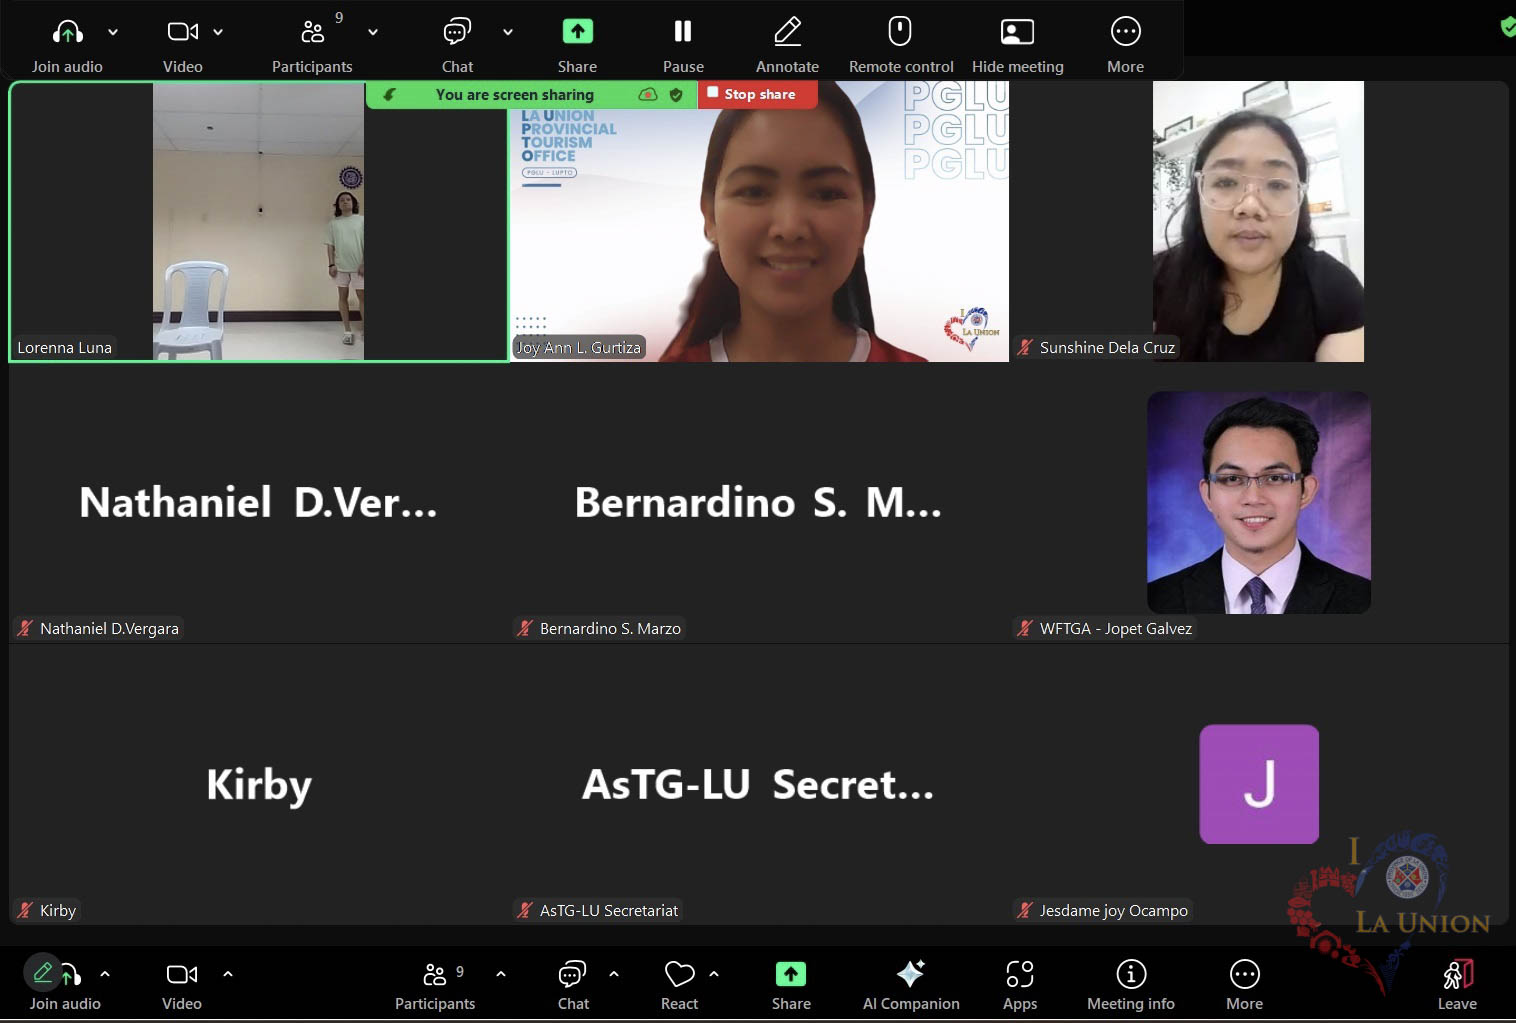Click 'You are screen sharing' indicator
This screenshot has width=1516, height=1023.
515,95
